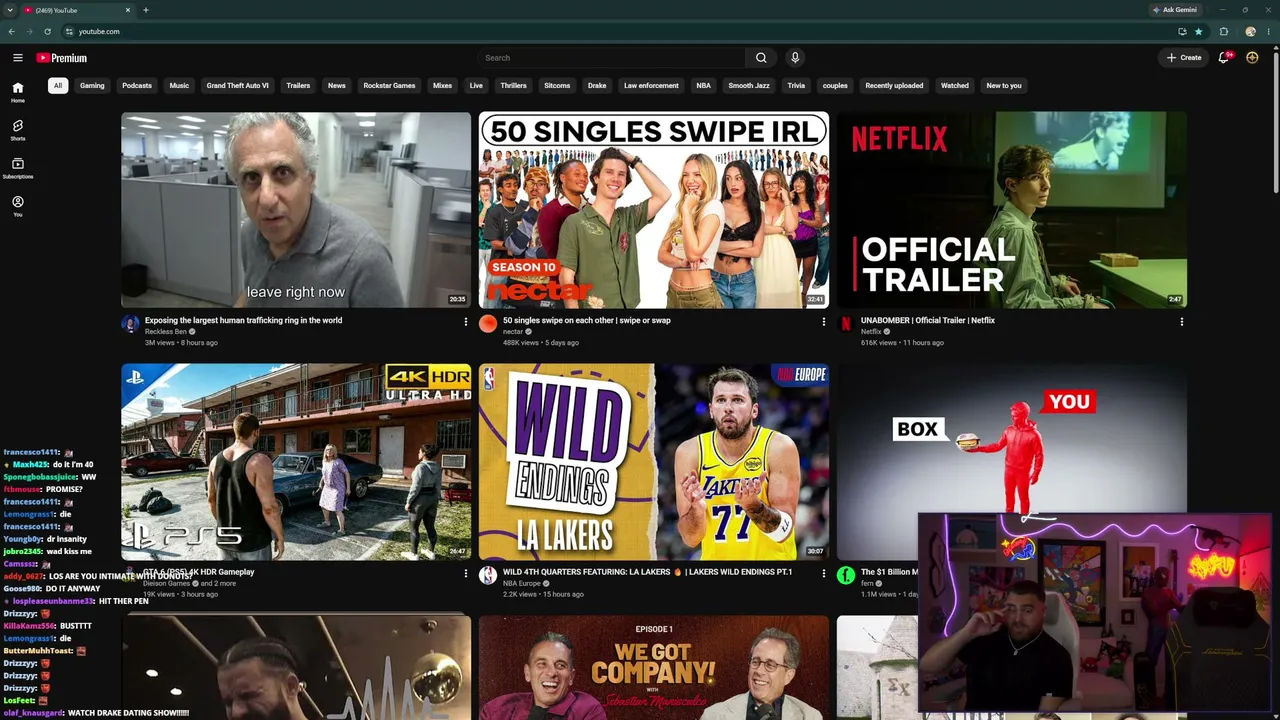Image resolution: width=1280 pixels, height=720 pixels.
Task: Open the browser extensions puzzle icon
Action: pyautogui.click(x=1224, y=31)
